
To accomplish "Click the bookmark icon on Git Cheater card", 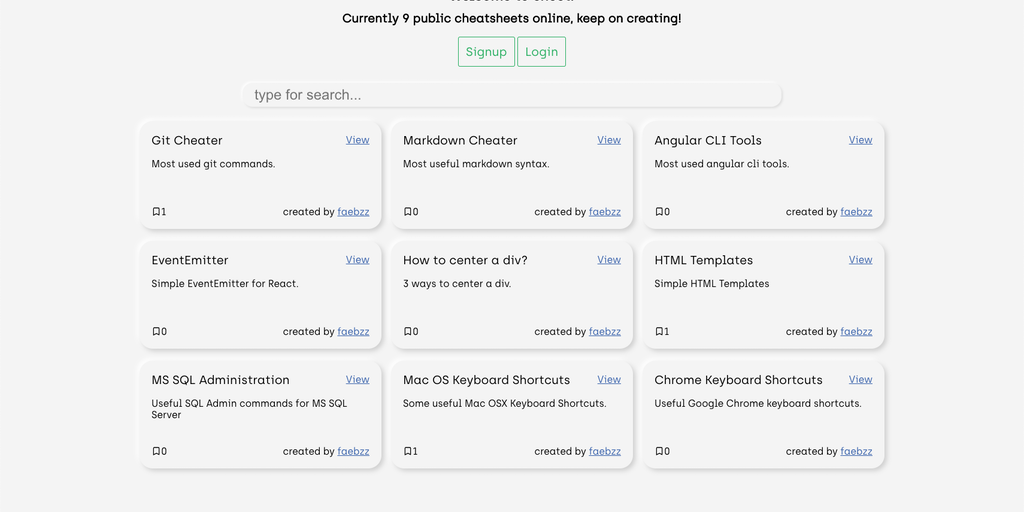I will click(x=156, y=212).
